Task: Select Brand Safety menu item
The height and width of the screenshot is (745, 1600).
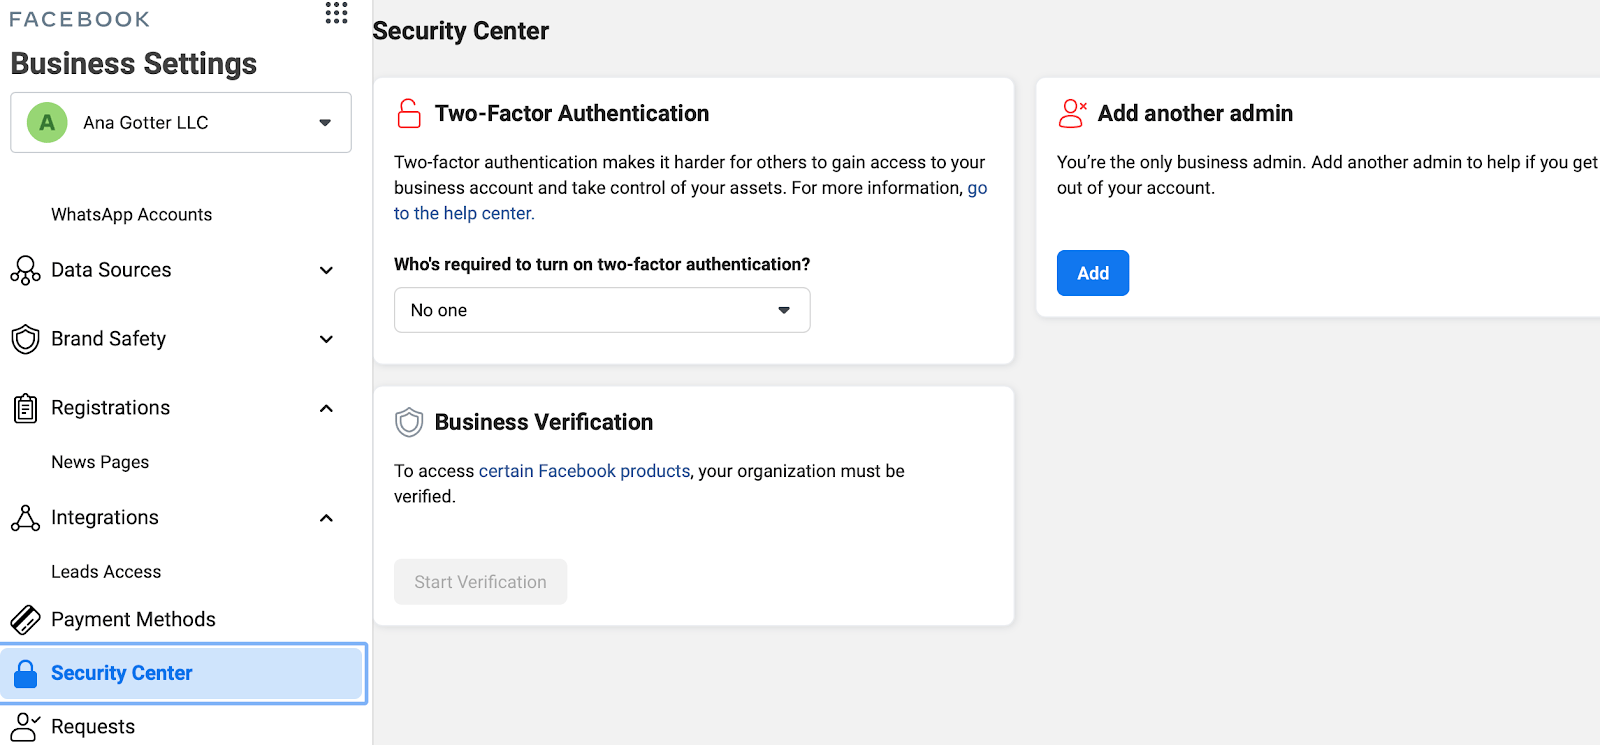Action: tap(108, 339)
